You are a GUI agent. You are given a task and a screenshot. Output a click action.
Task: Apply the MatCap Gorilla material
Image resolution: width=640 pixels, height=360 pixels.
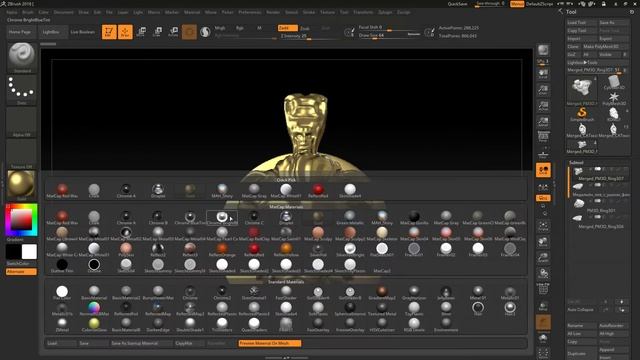tap(414, 218)
